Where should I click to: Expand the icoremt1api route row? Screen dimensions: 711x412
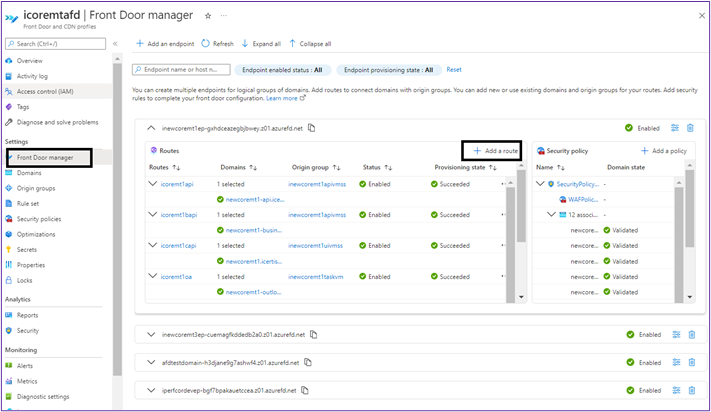click(153, 184)
